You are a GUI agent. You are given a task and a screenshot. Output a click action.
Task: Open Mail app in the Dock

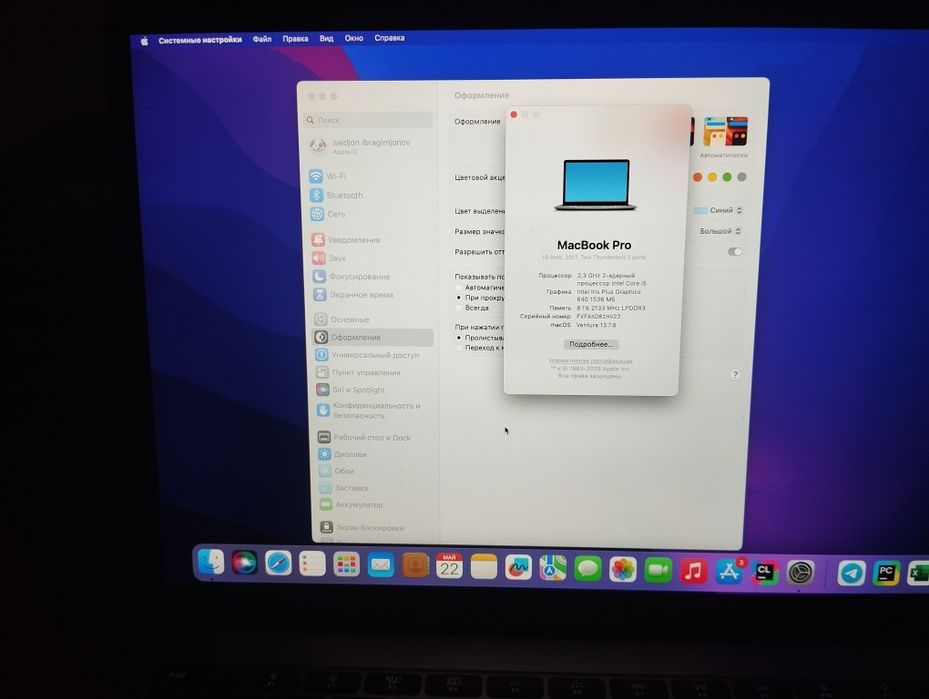tap(381, 565)
